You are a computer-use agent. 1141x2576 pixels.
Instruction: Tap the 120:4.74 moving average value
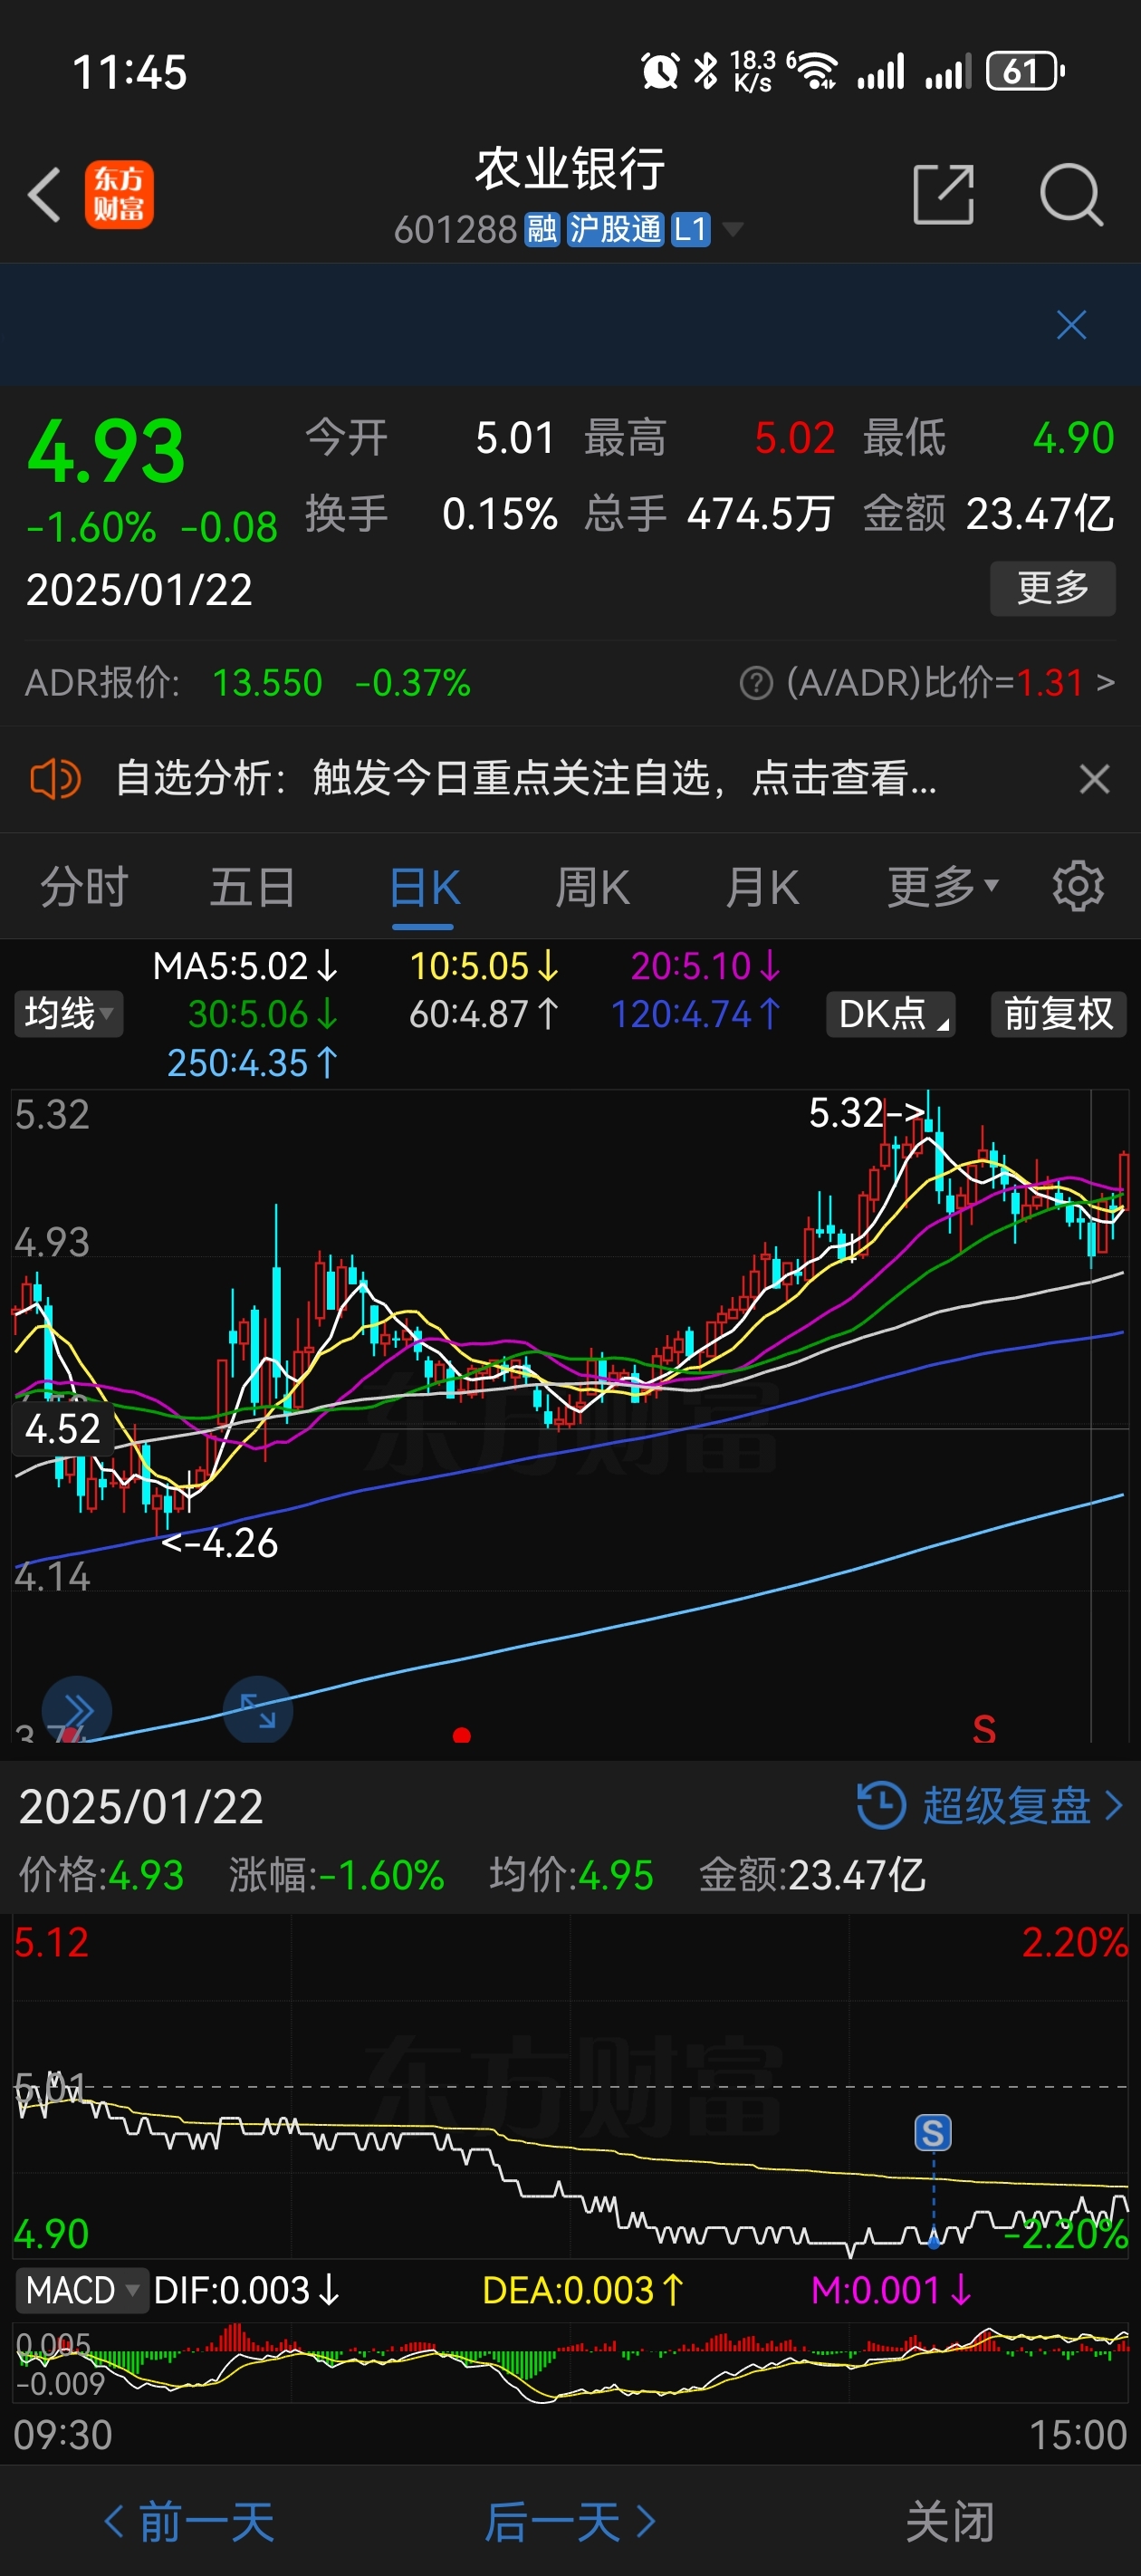(x=696, y=1014)
